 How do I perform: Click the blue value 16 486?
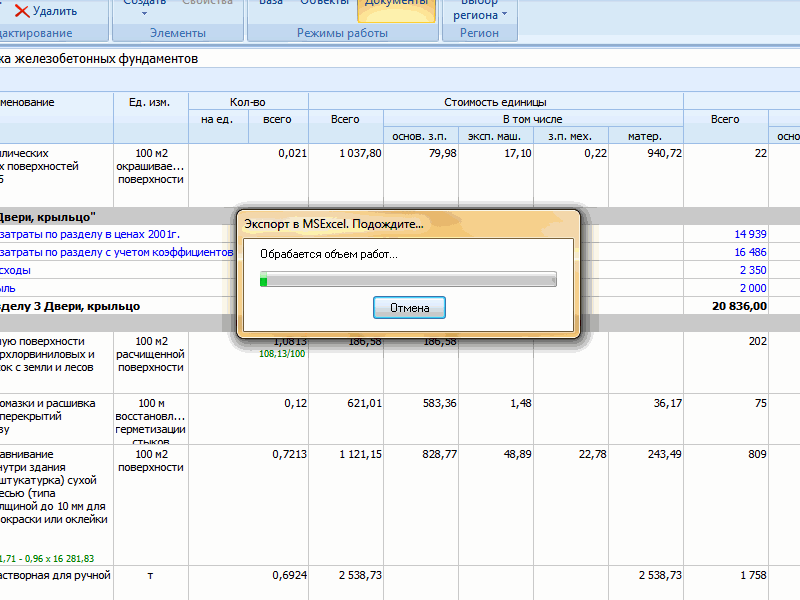pos(750,252)
